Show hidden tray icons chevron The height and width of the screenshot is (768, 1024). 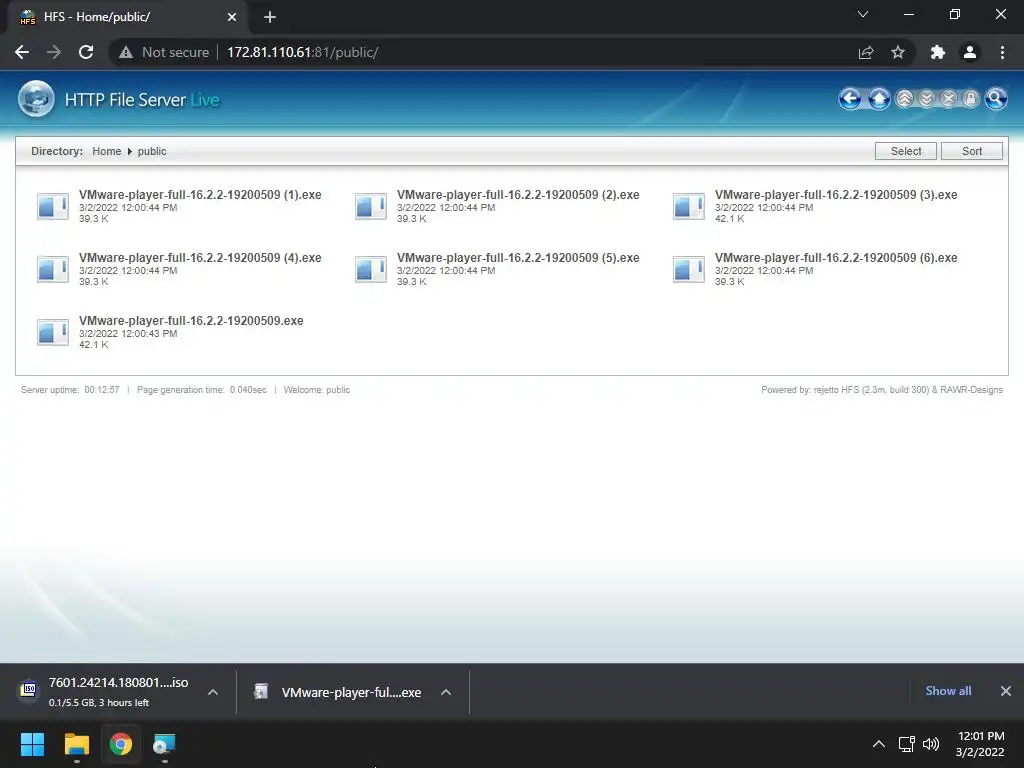tap(879, 744)
